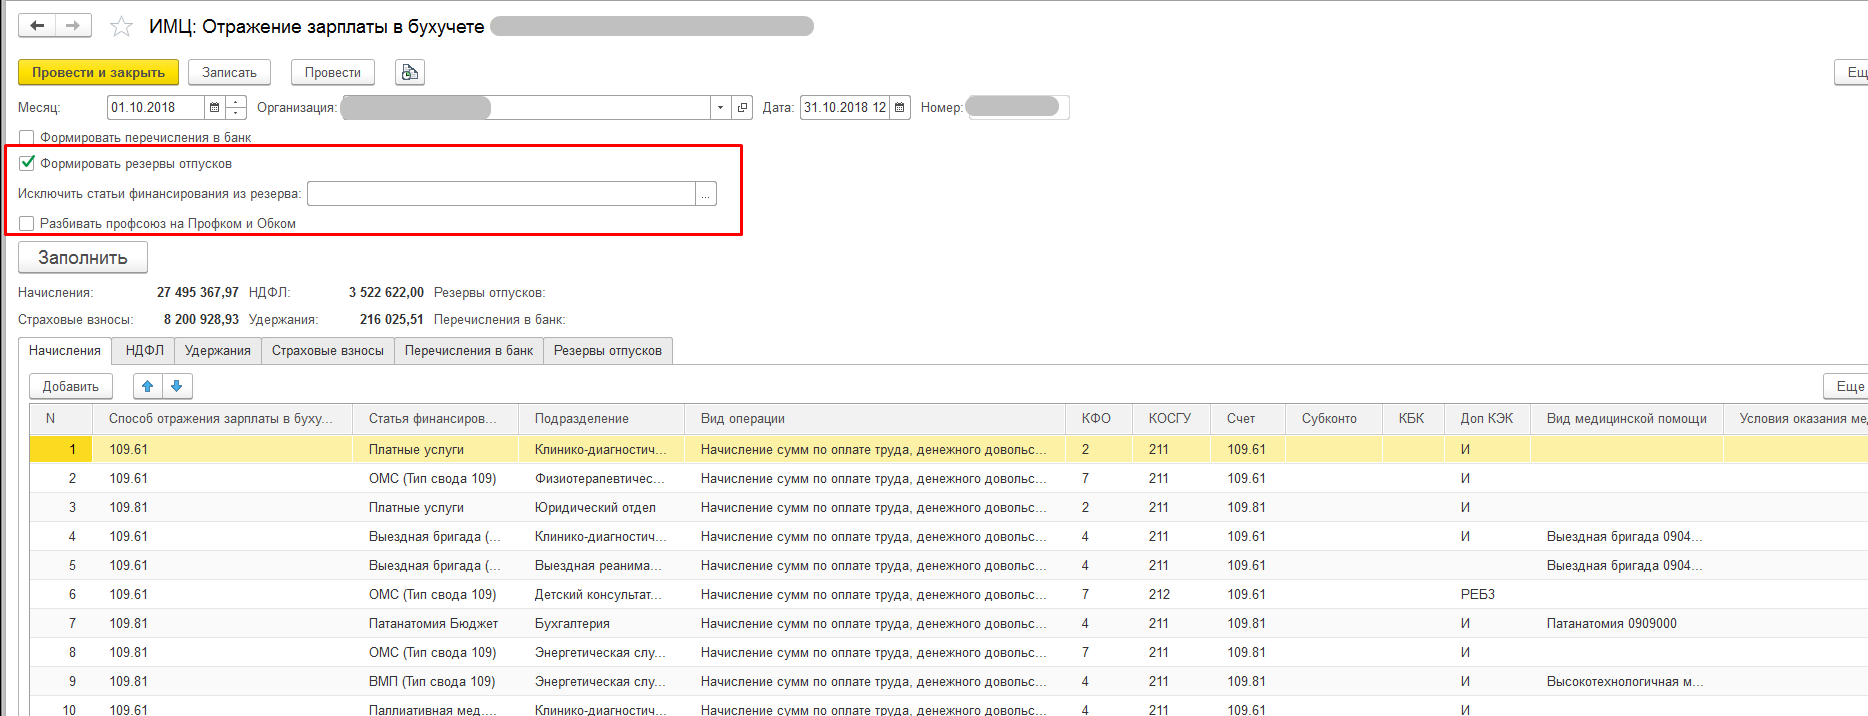The width and height of the screenshot is (1868, 716).
Task: Click the document movements report icon
Action: 409,72
